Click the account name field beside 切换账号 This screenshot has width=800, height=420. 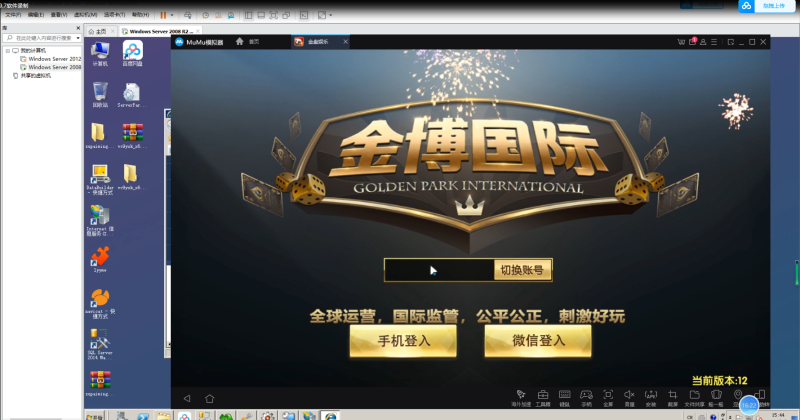click(439, 270)
